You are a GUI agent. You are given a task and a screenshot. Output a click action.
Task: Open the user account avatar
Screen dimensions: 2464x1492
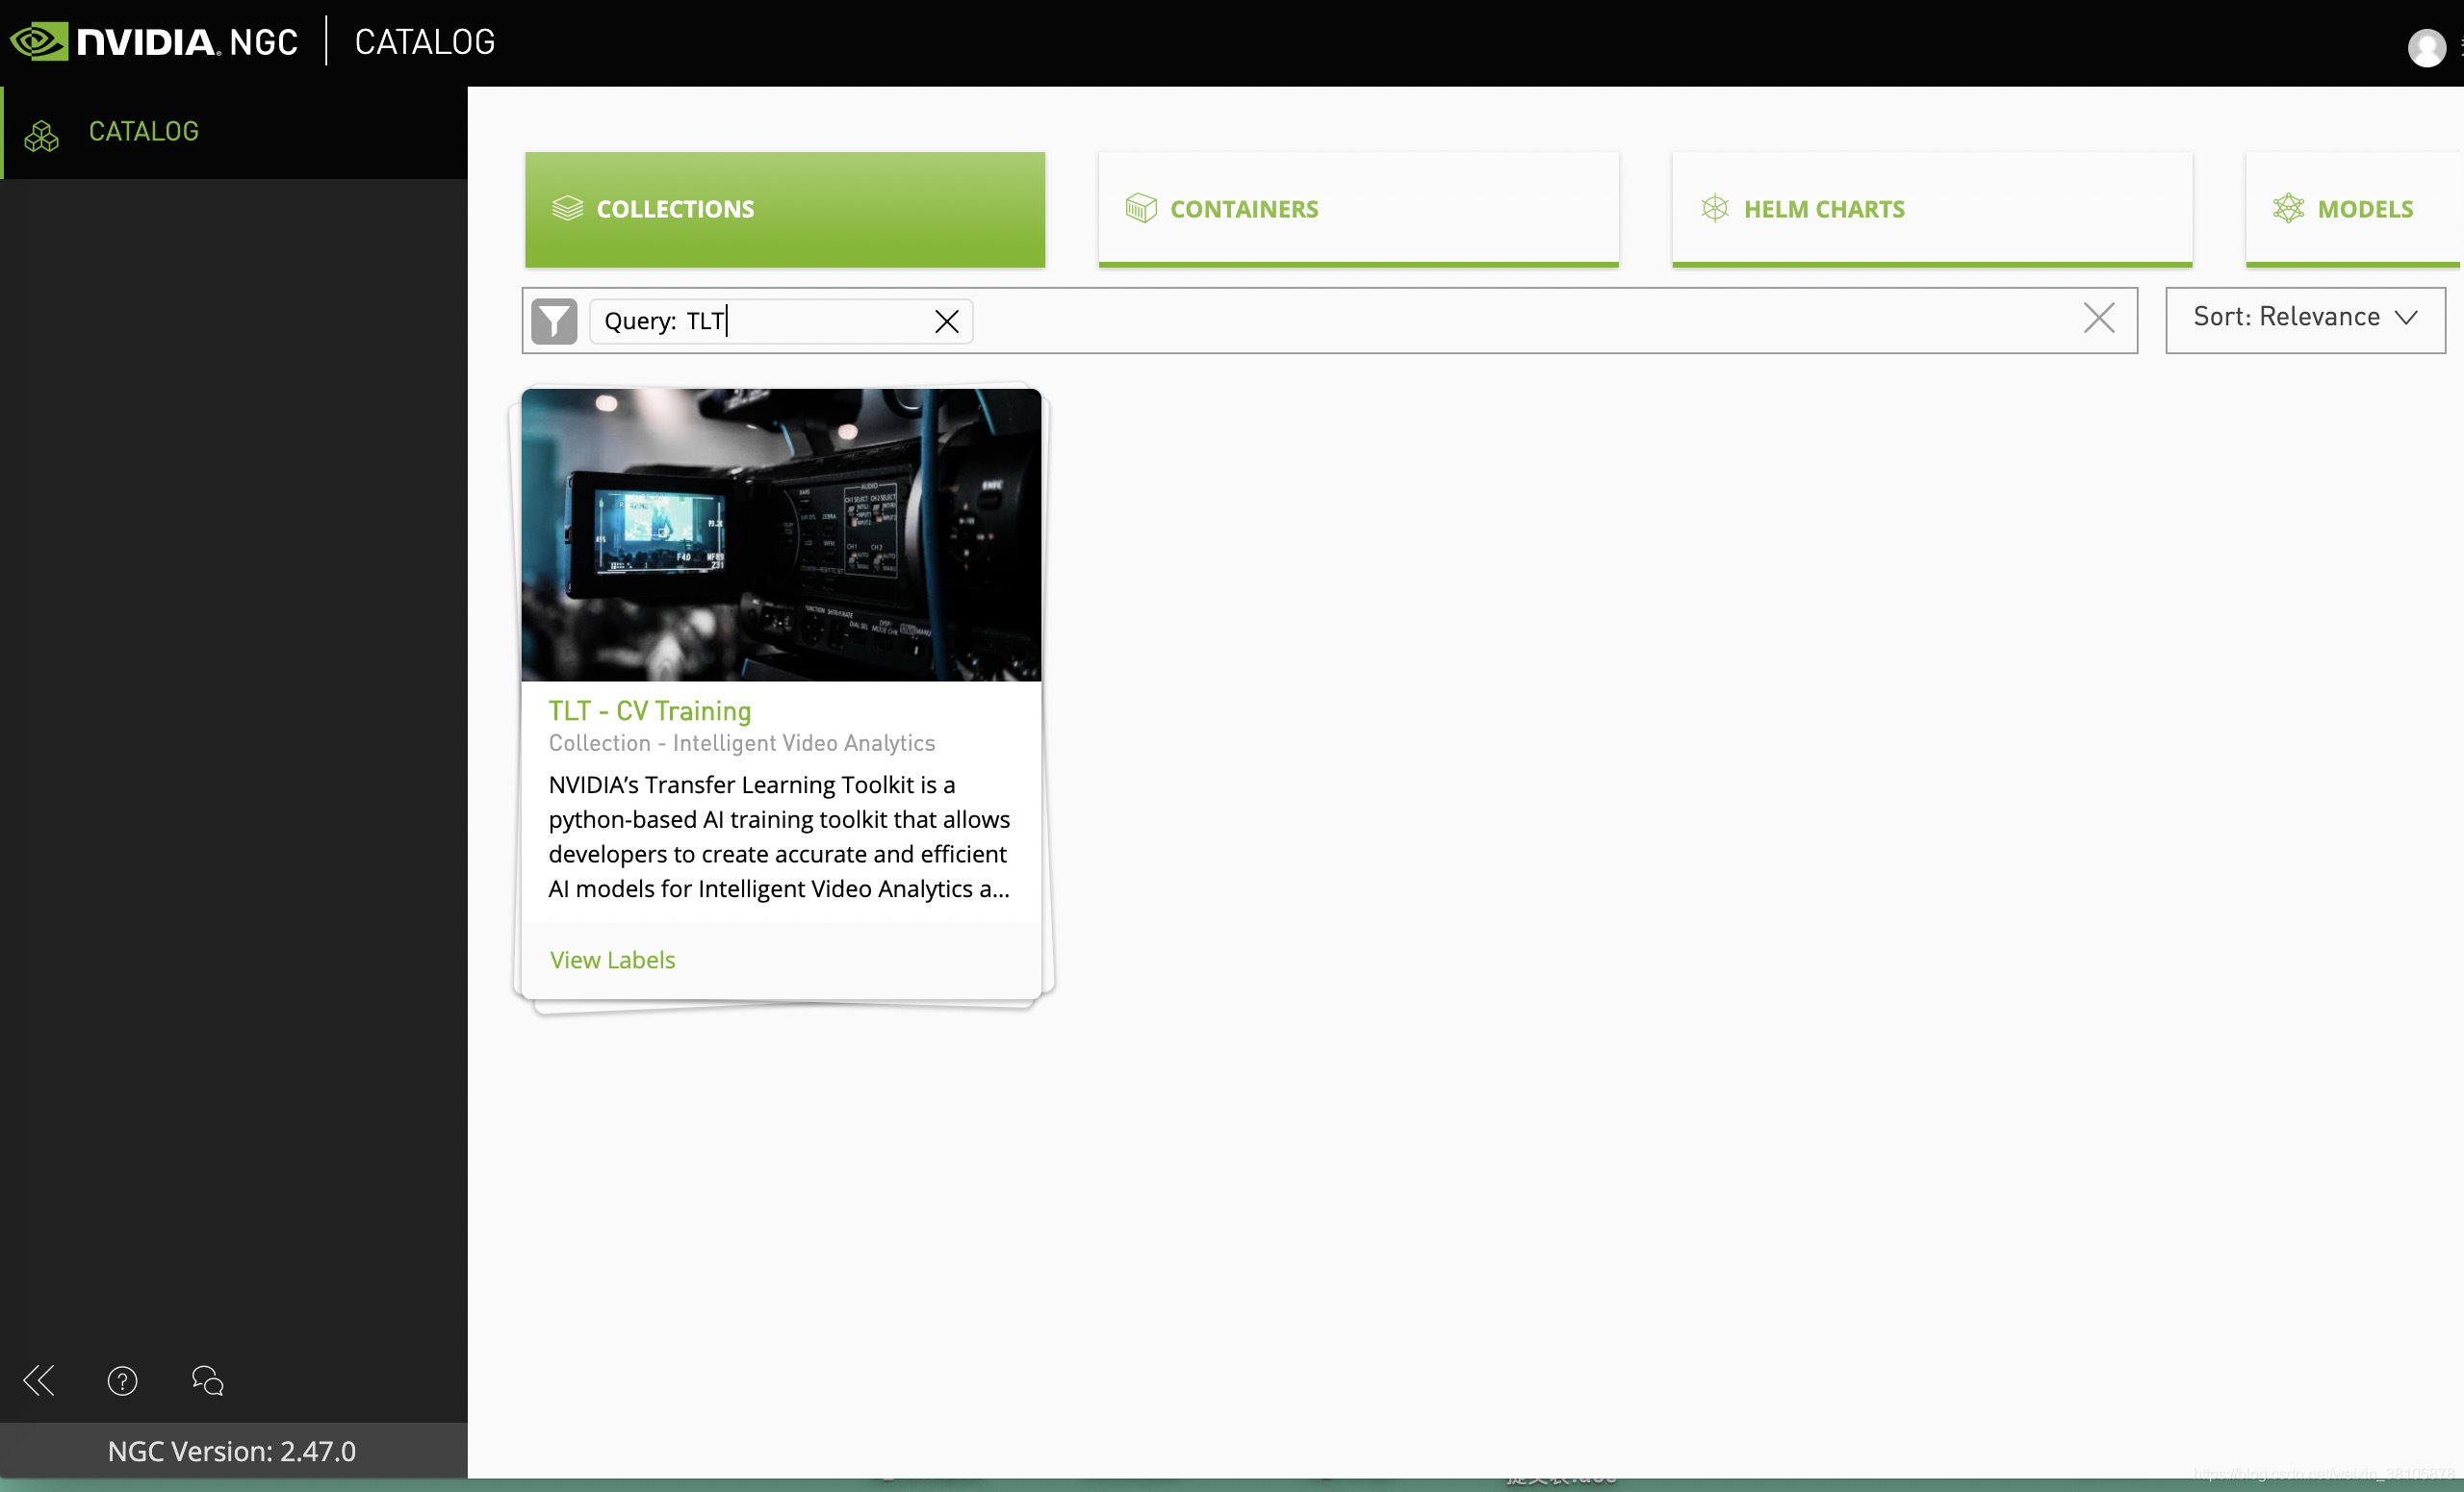[2425, 47]
